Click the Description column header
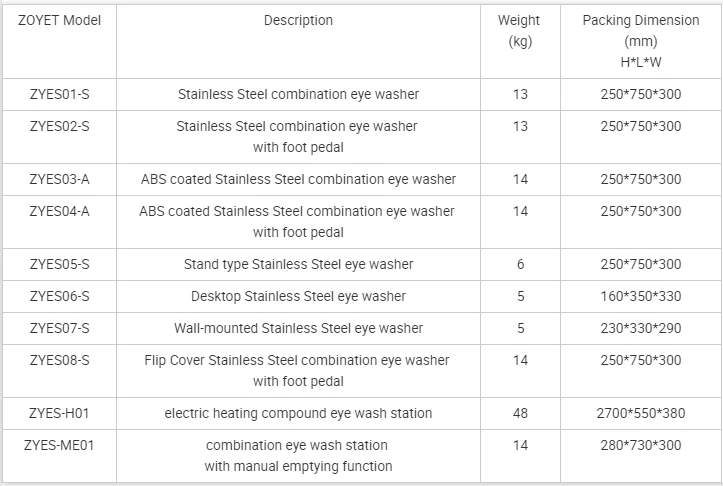This screenshot has height=486, width=723. [298, 21]
